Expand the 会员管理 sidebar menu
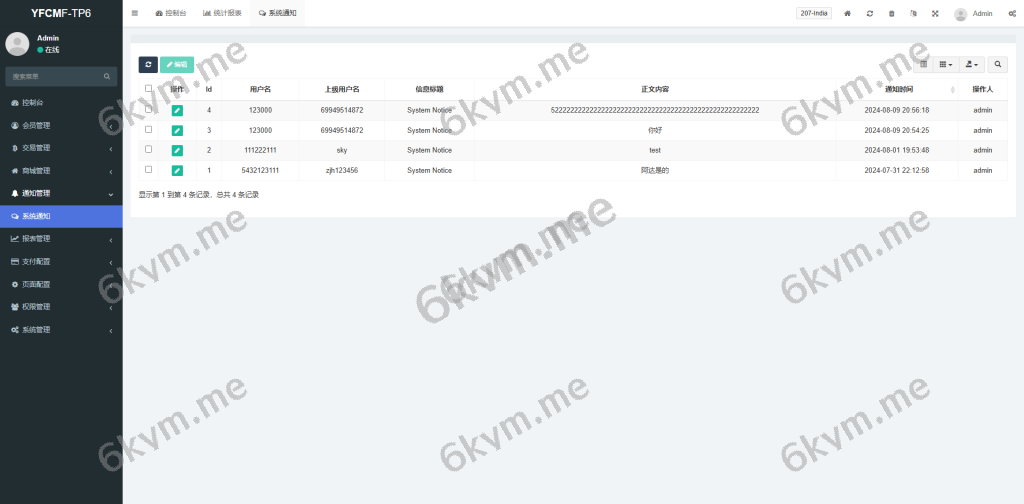The image size is (1024, 504). [x=60, y=126]
